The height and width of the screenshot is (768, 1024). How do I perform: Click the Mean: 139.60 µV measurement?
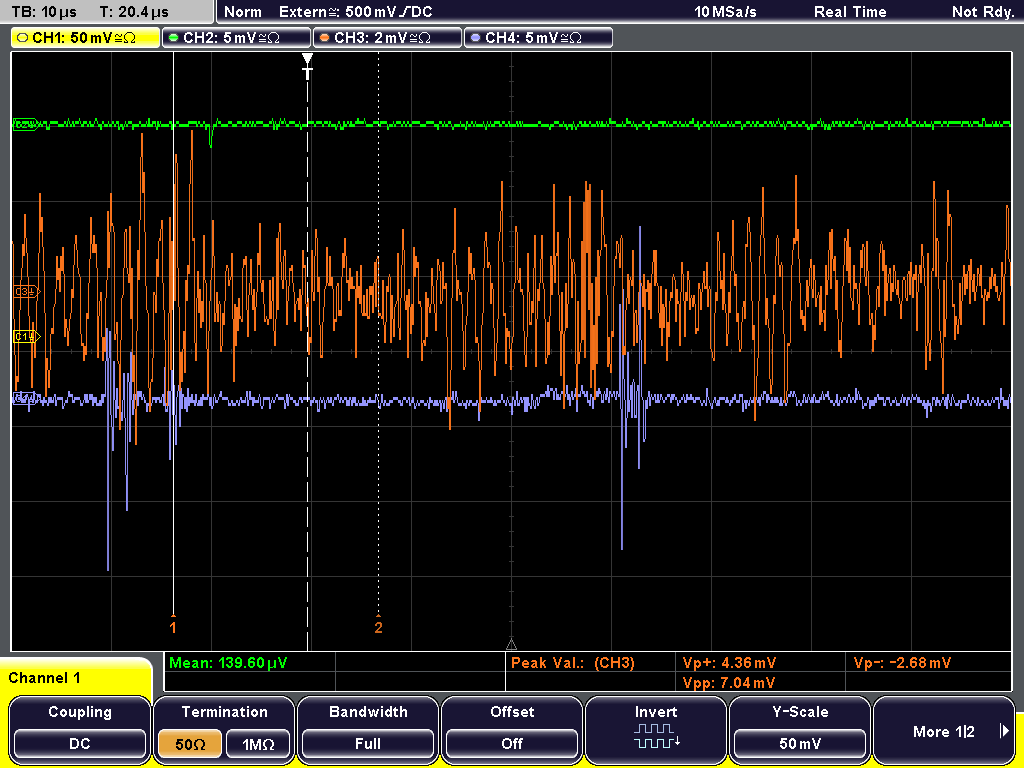pos(228,663)
